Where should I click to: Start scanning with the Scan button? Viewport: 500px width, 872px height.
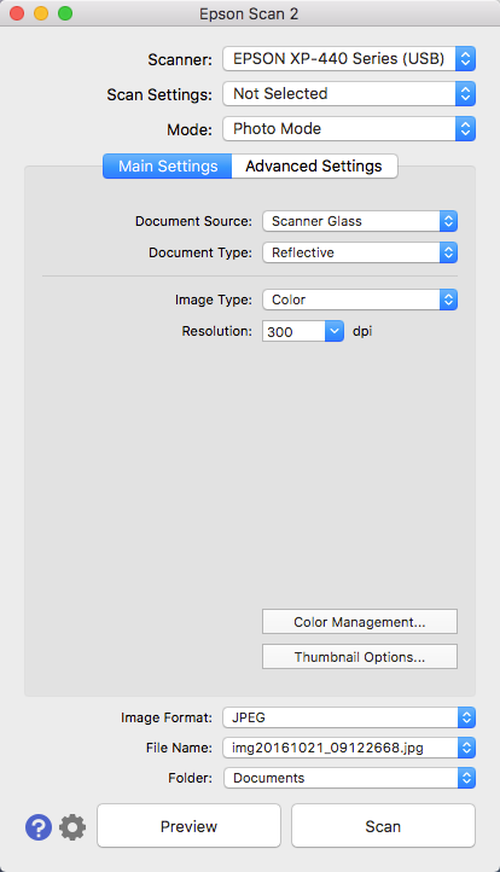click(383, 826)
